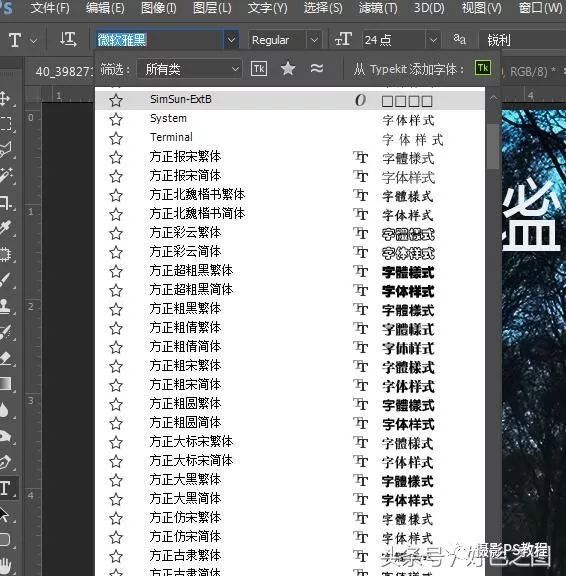Select the Horizontal Type tool in toolbar

[x=6, y=488]
